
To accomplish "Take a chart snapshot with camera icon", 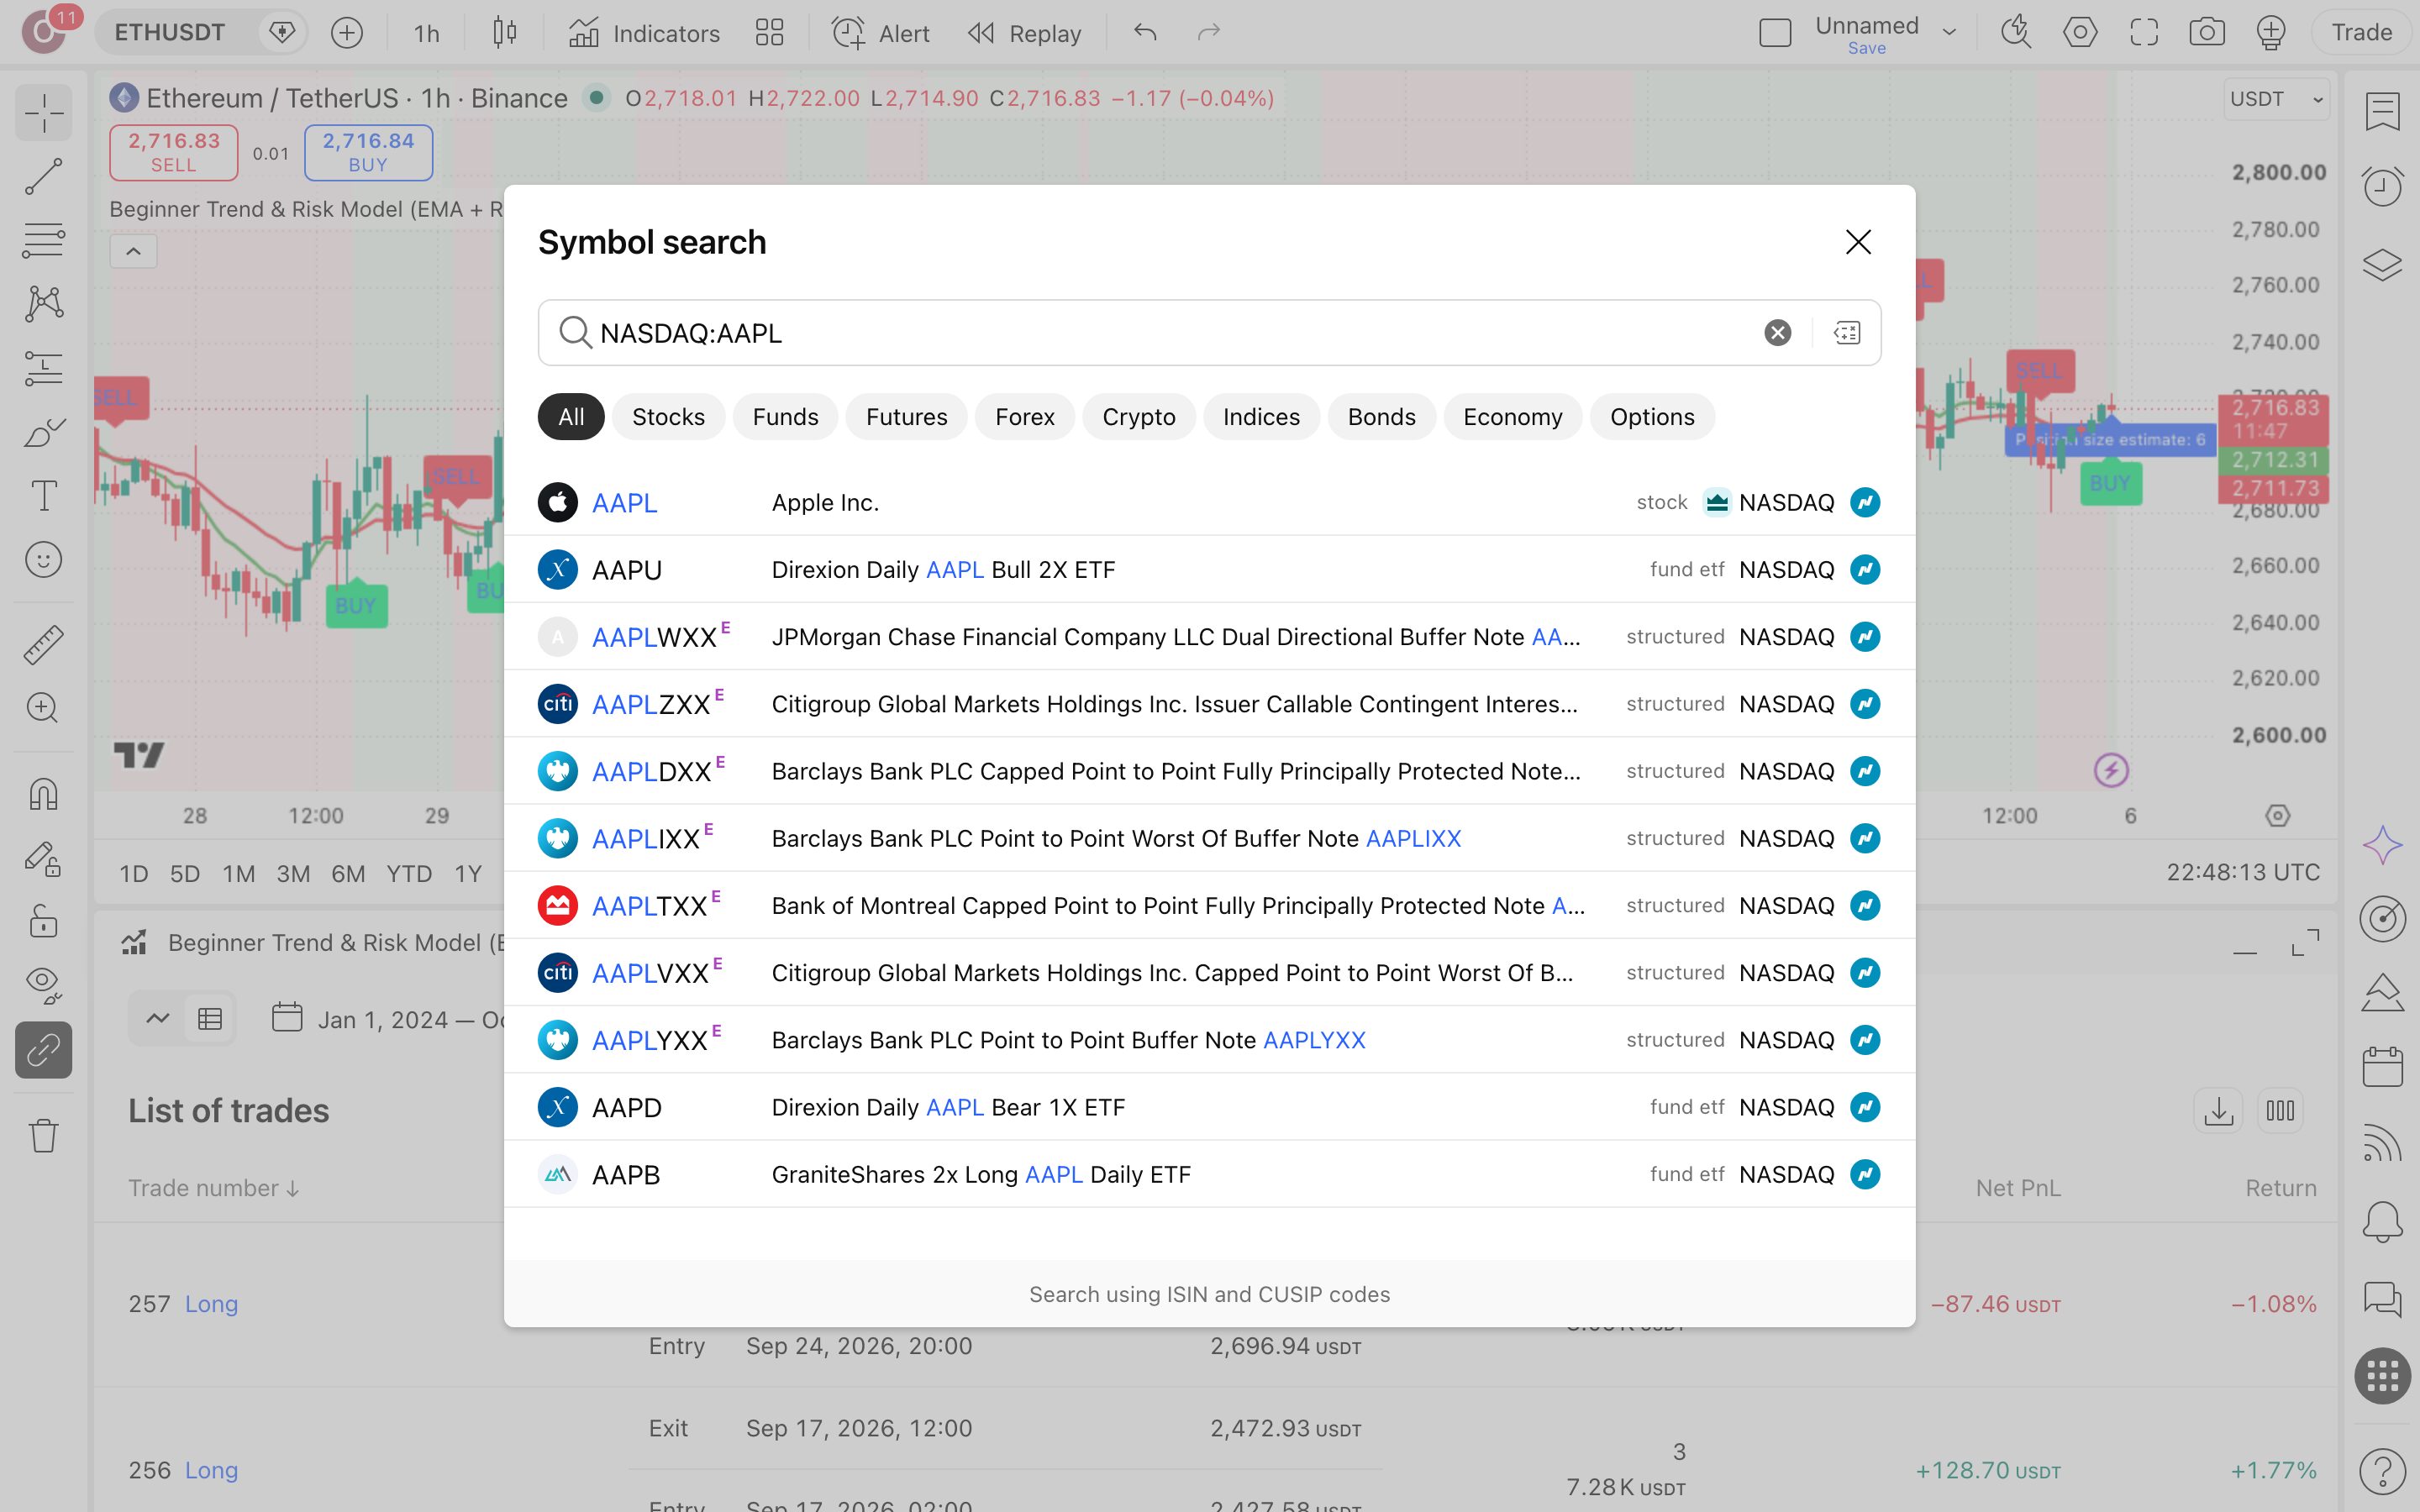I will 2207,33.
